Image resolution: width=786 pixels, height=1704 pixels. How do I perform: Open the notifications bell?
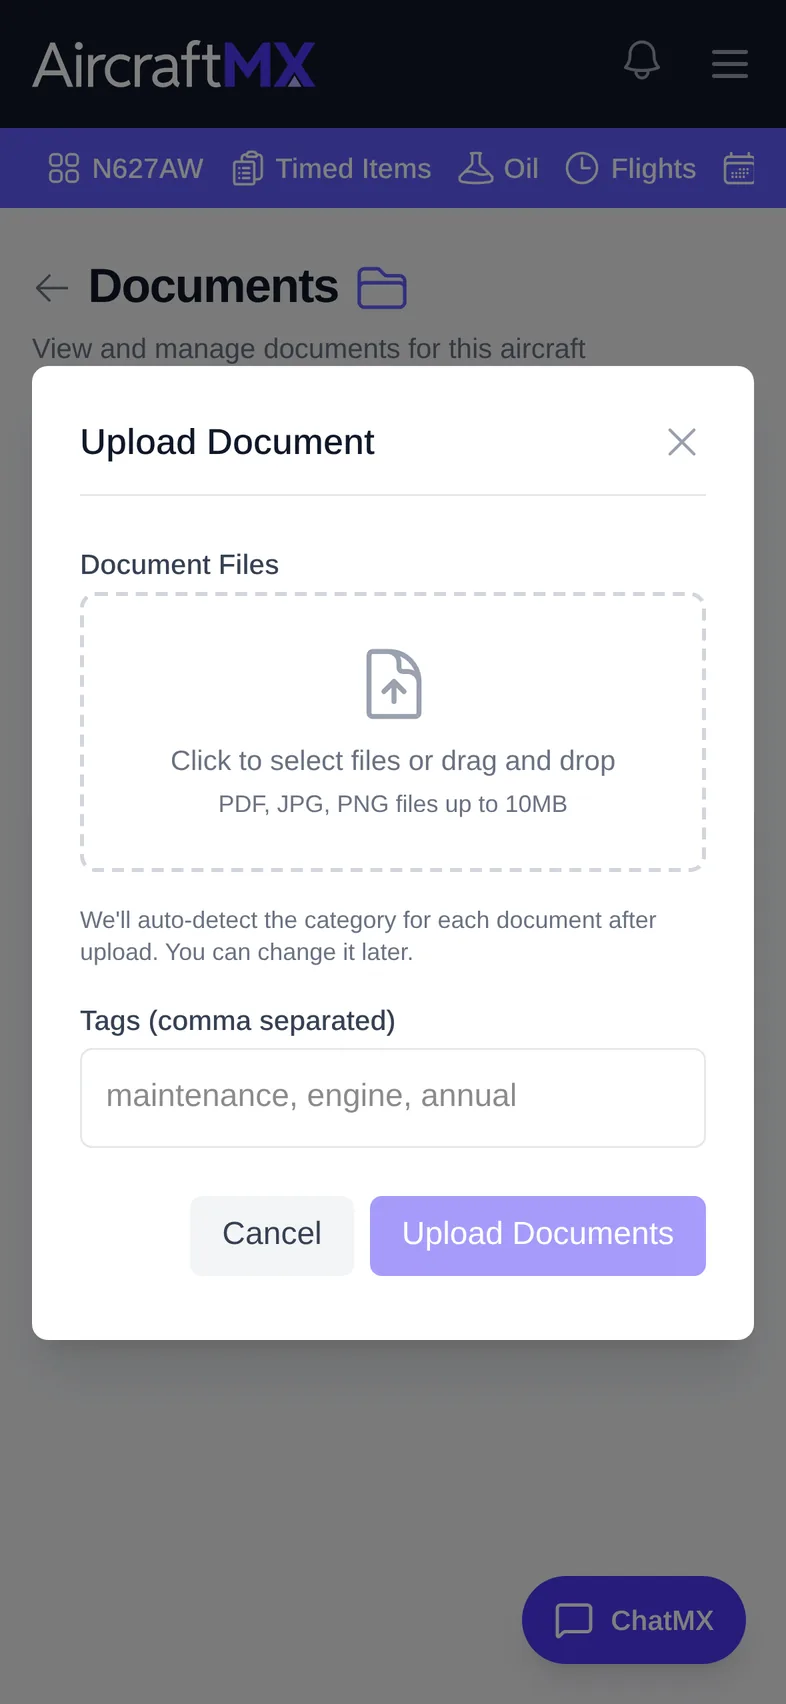click(642, 62)
